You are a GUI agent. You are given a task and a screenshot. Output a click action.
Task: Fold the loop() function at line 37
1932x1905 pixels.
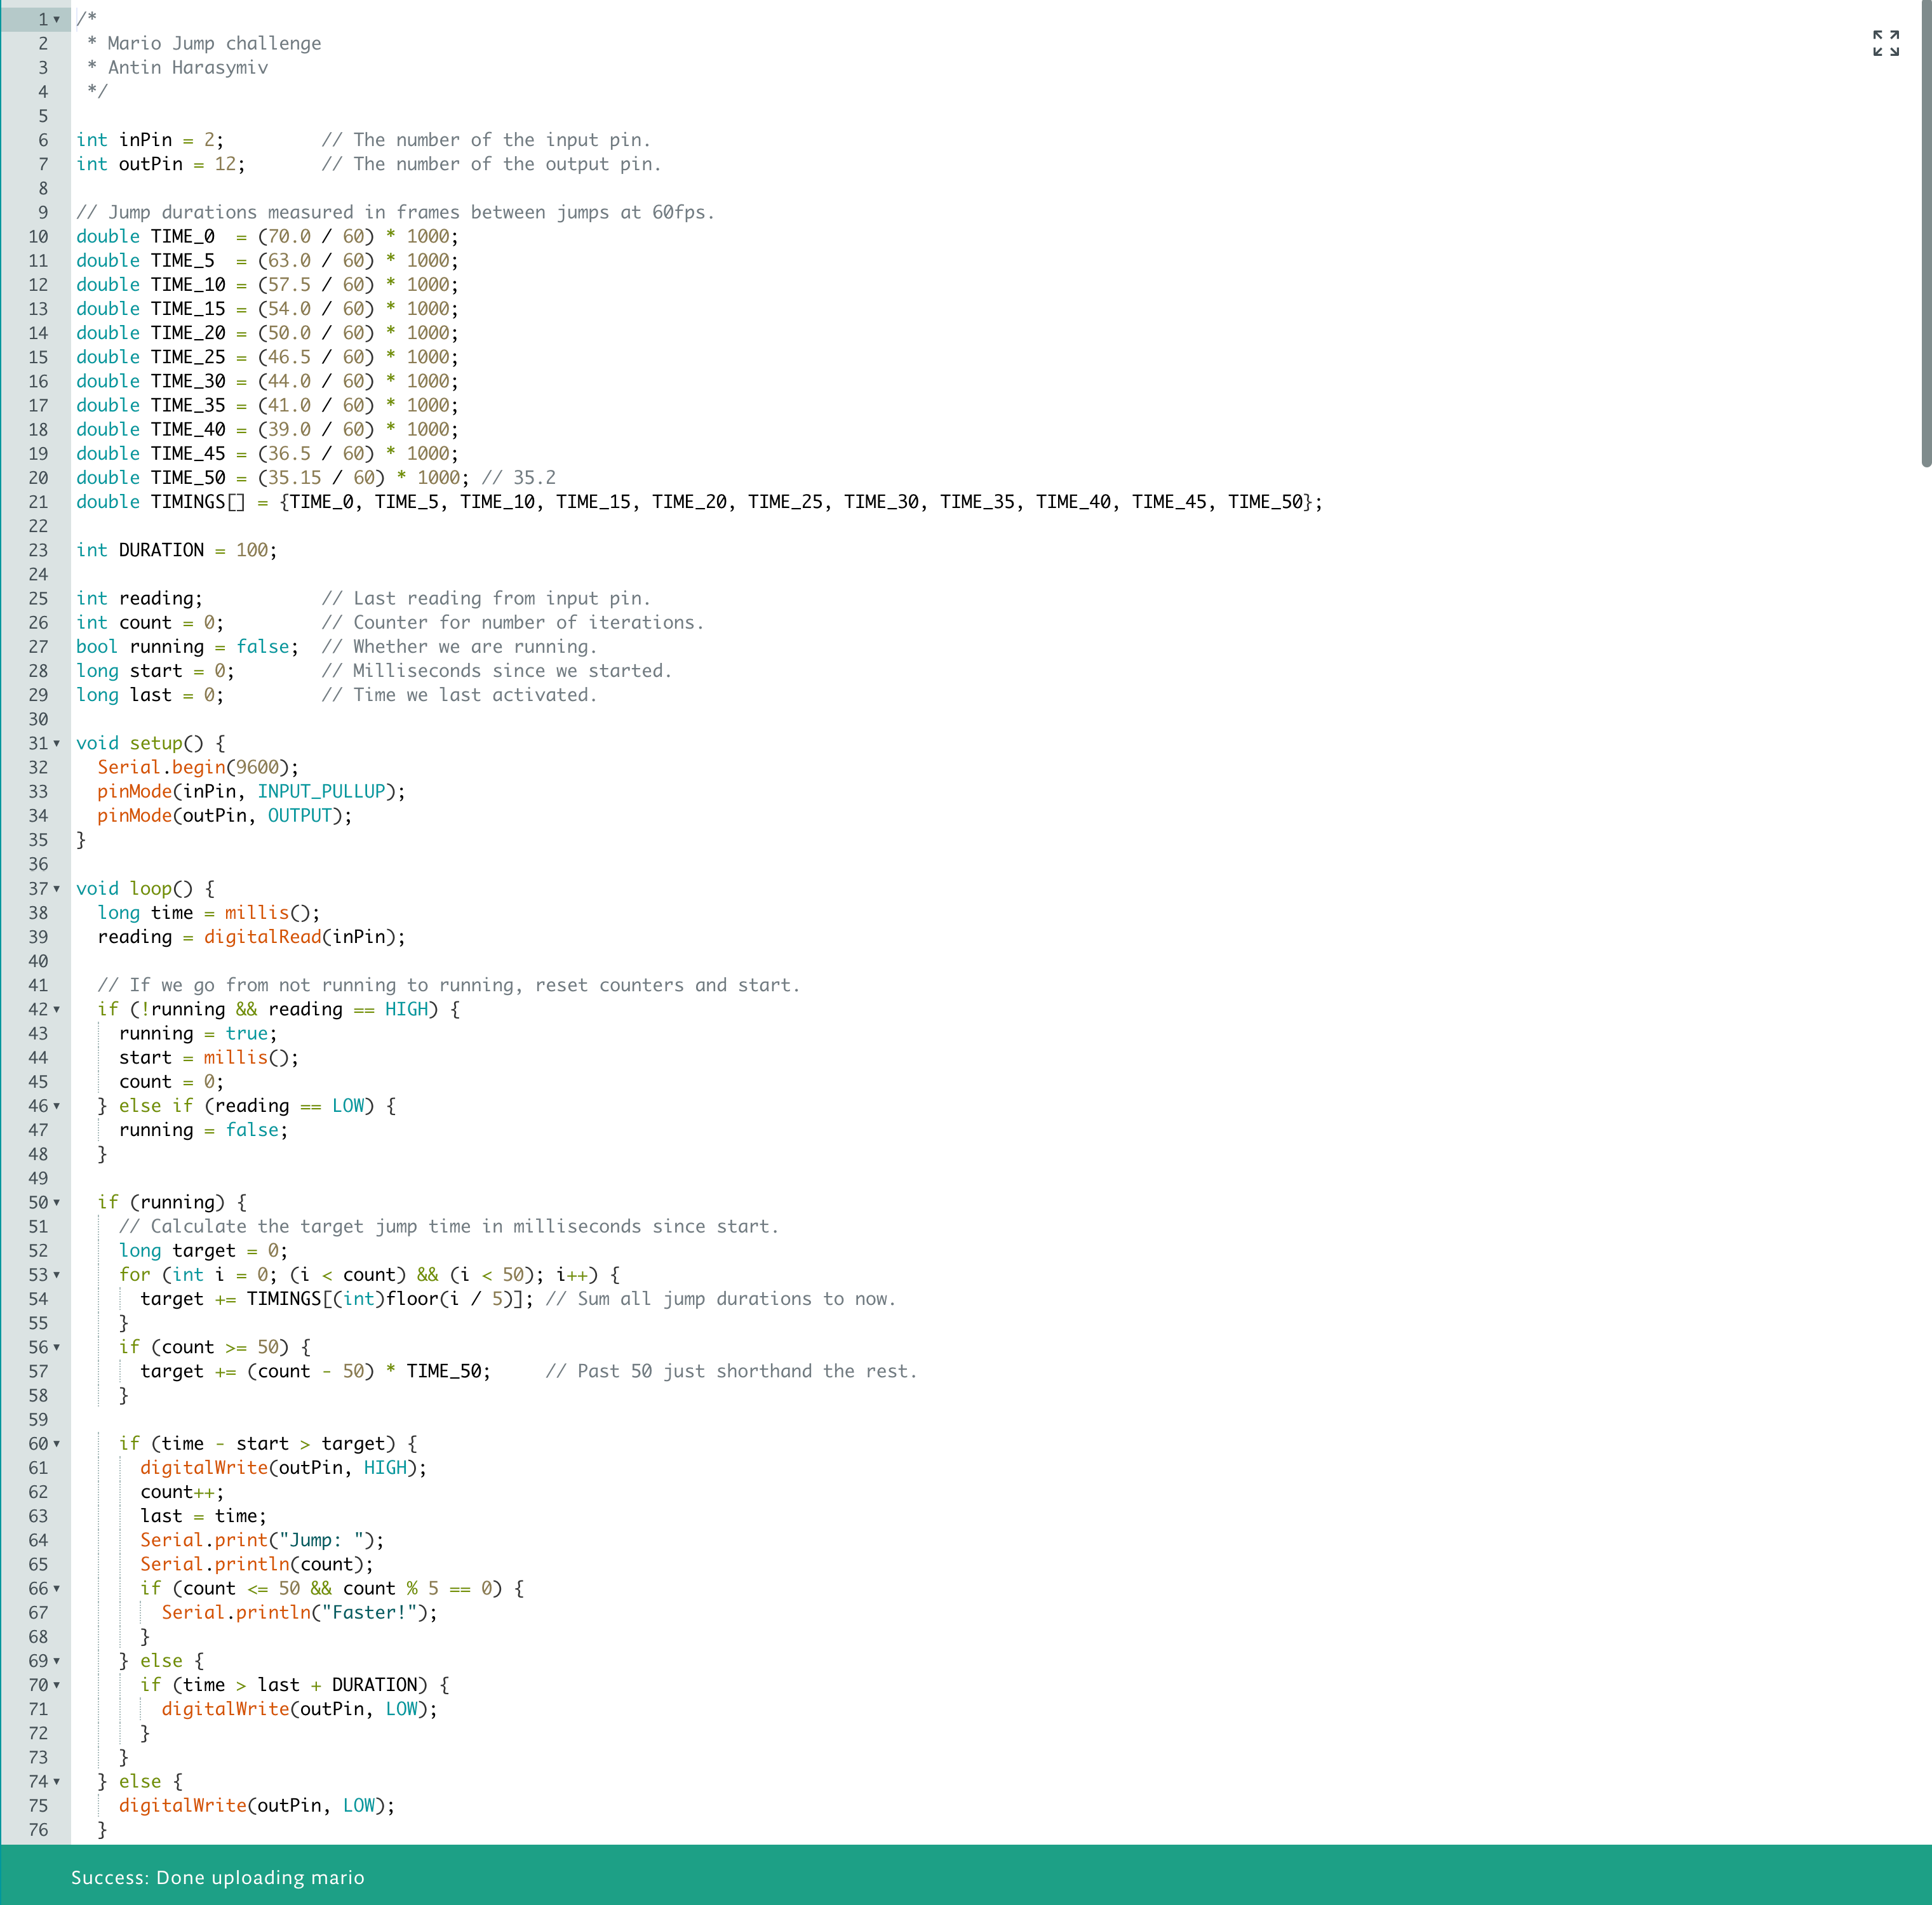tap(57, 888)
